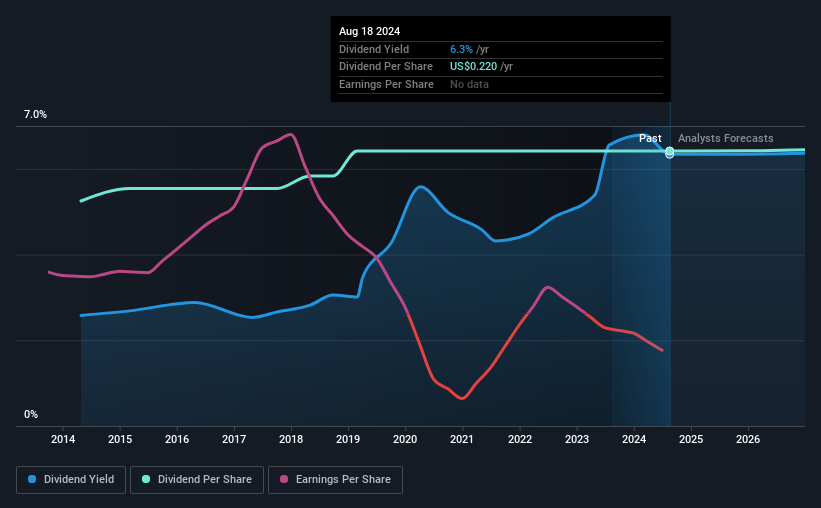Toggle the Dividend Yield legend button
This screenshot has width=821, height=508.
pos(71,480)
